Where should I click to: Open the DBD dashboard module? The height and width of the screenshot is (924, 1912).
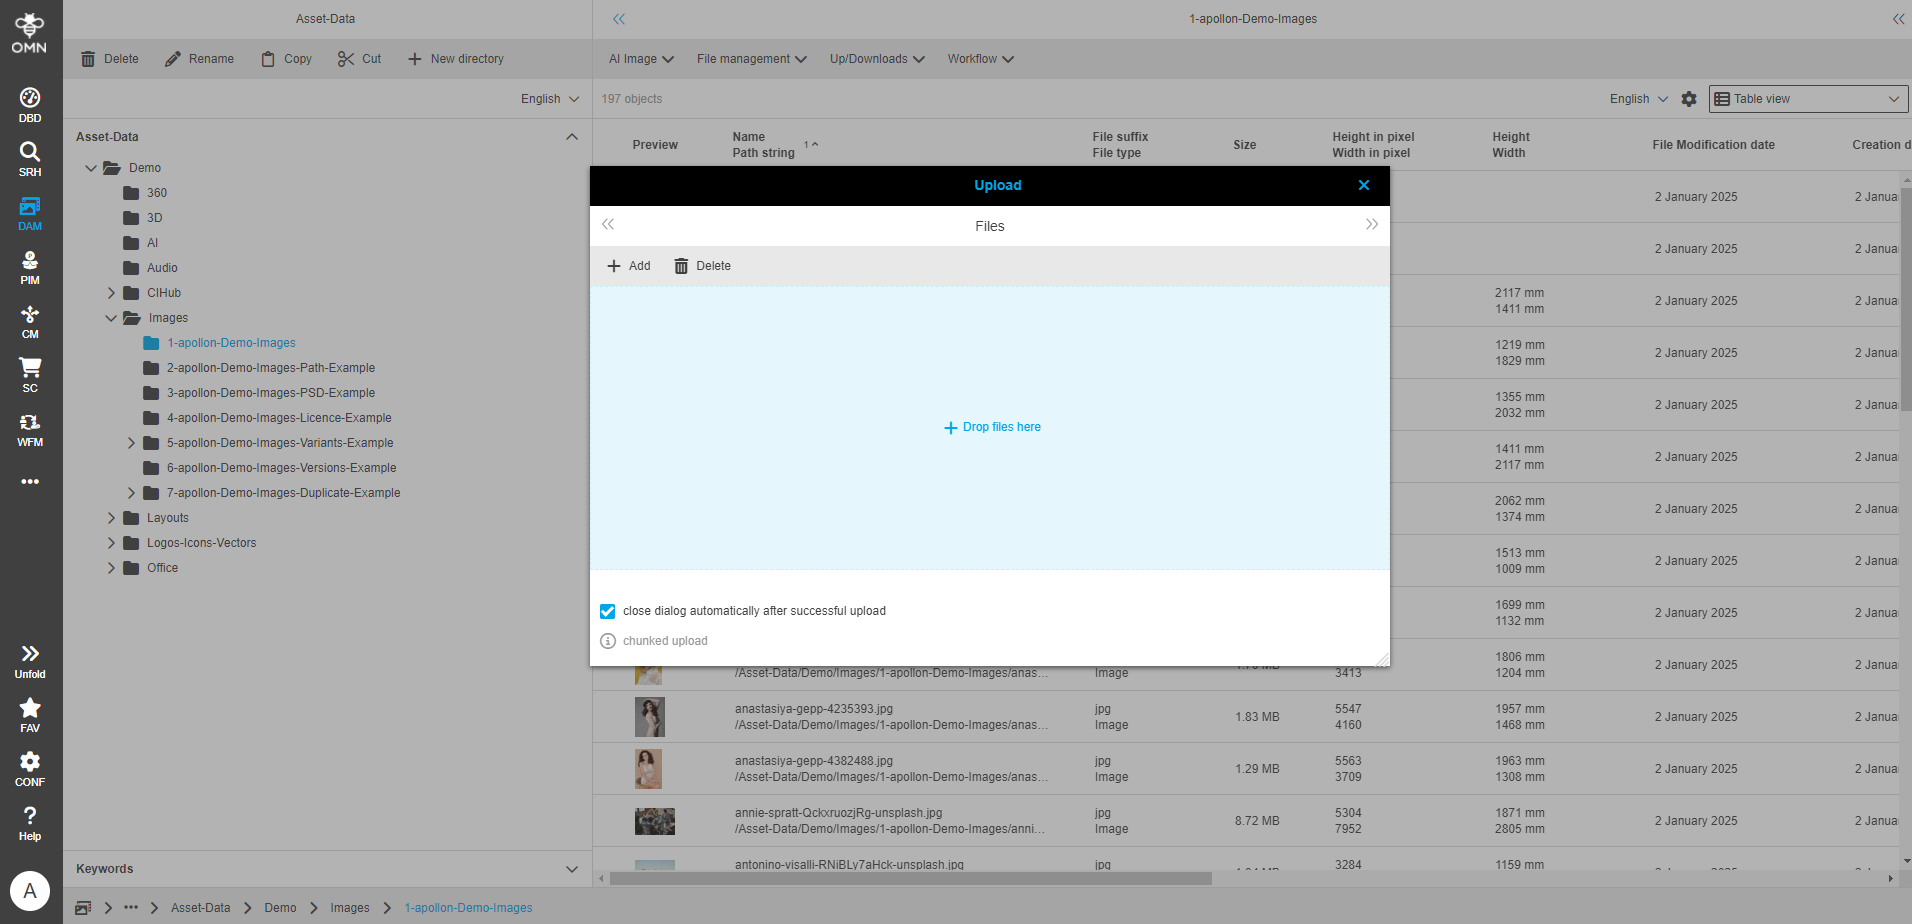click(29, 103)
